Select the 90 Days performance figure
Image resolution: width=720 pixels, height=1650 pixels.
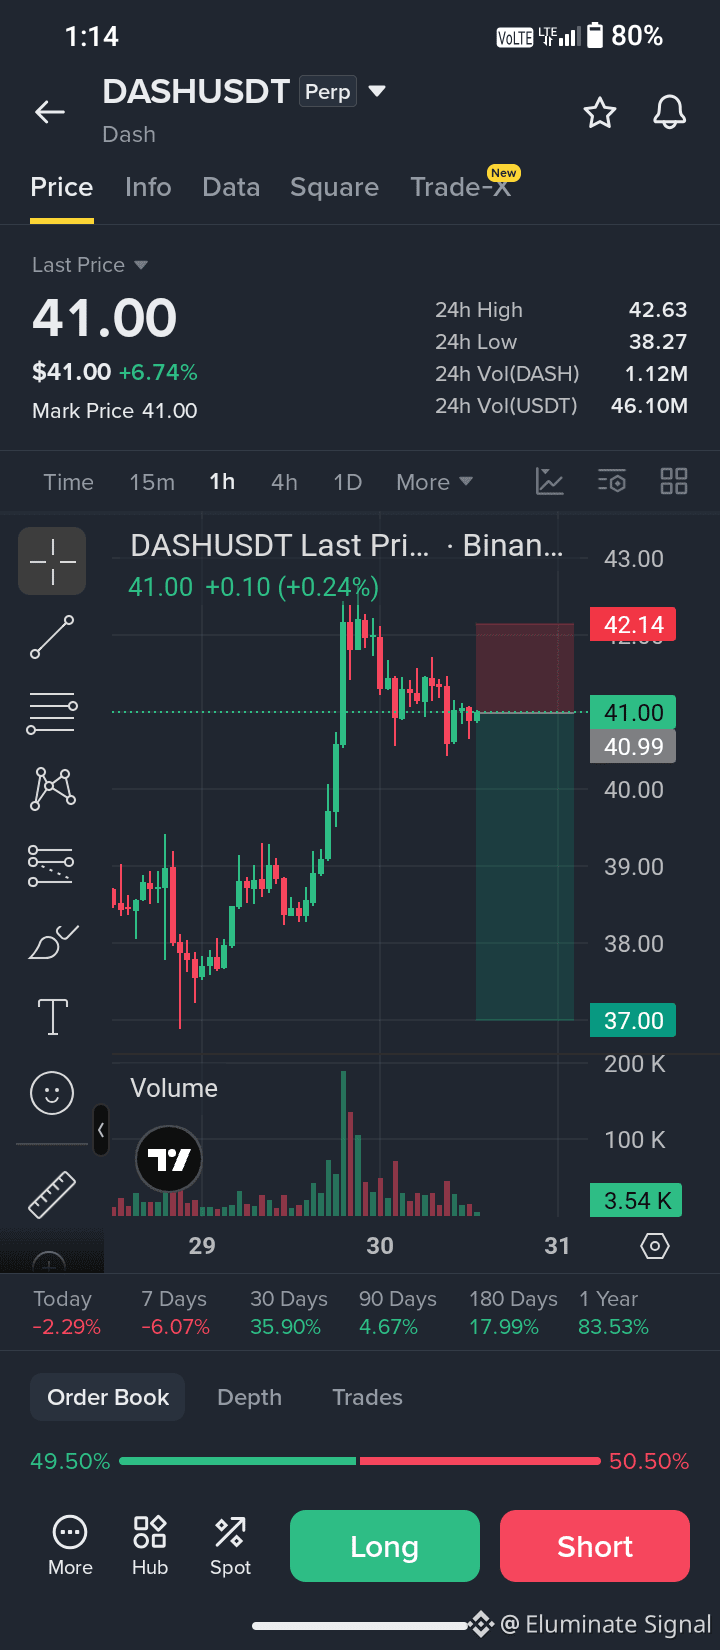point(398,1313)
